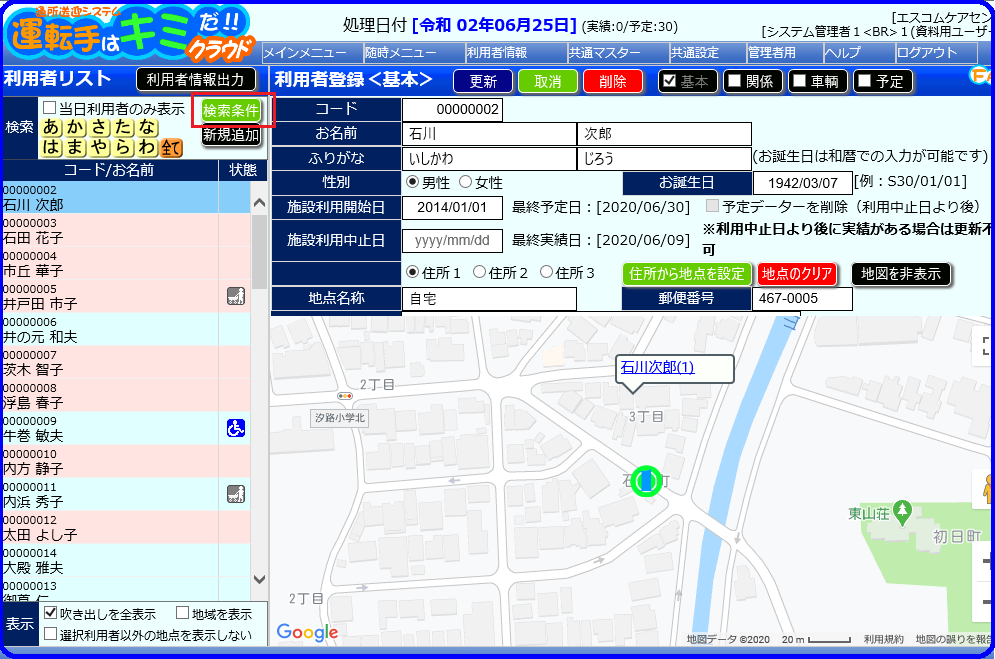Filter user list by ま row
995x659 pixels.
pyautogui.click(x=76, y=148)
